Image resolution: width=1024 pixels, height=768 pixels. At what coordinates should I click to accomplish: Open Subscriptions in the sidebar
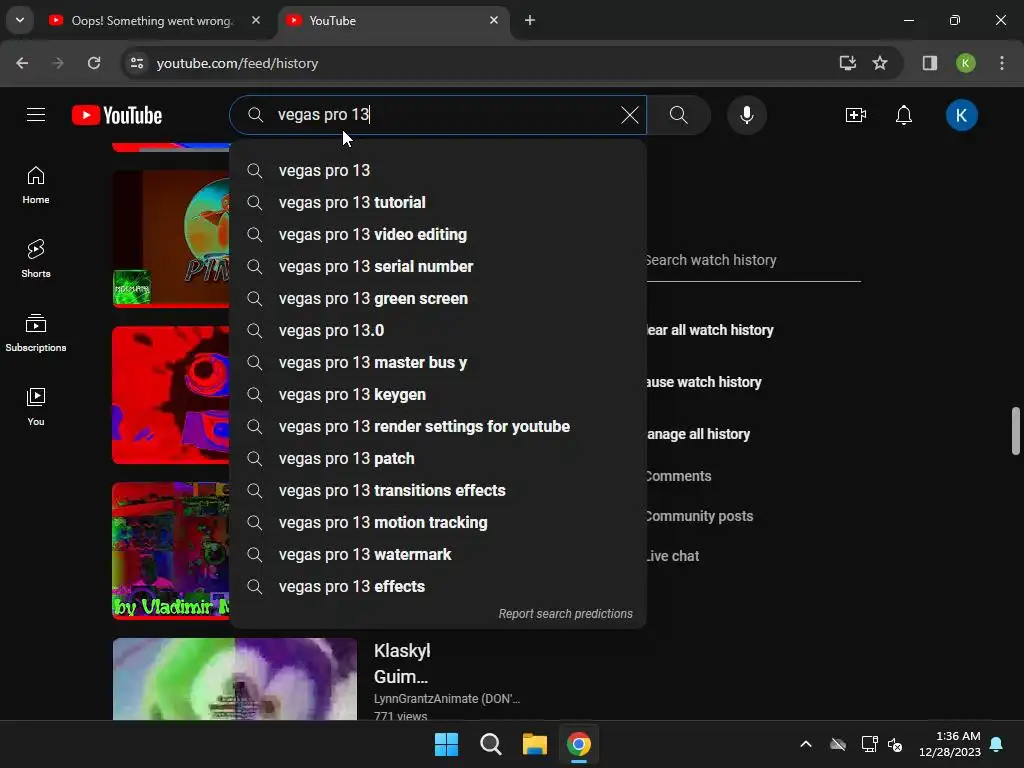click(x=36, y=333)
